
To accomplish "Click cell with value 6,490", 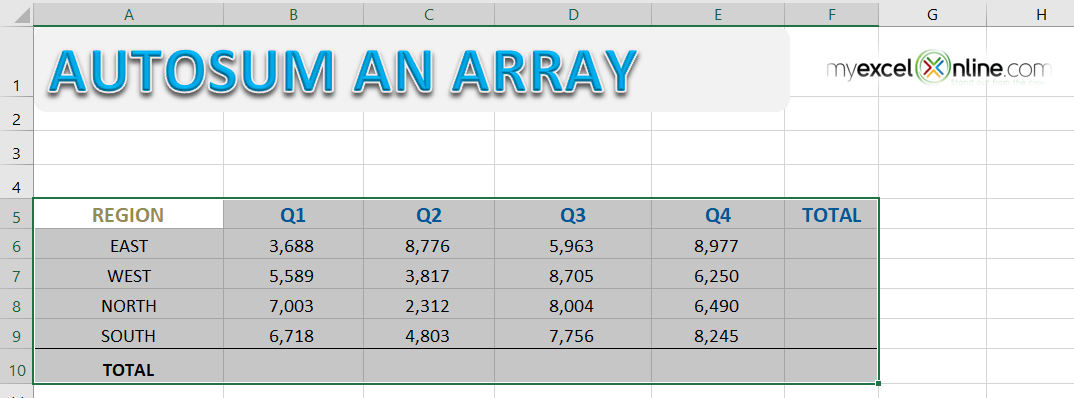I will pos(718,304).
